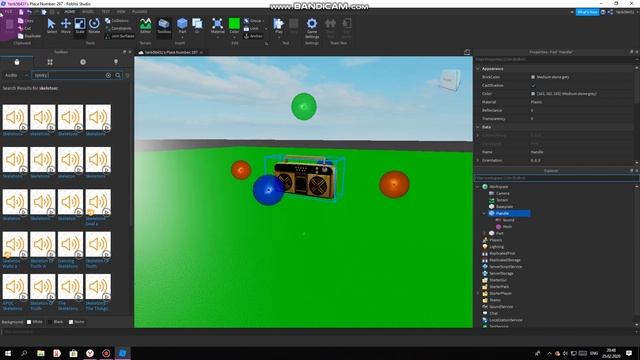The width and height of the screenshot is (640, 360).
Task: Activate the Move tool
Action: click(66, 26)
